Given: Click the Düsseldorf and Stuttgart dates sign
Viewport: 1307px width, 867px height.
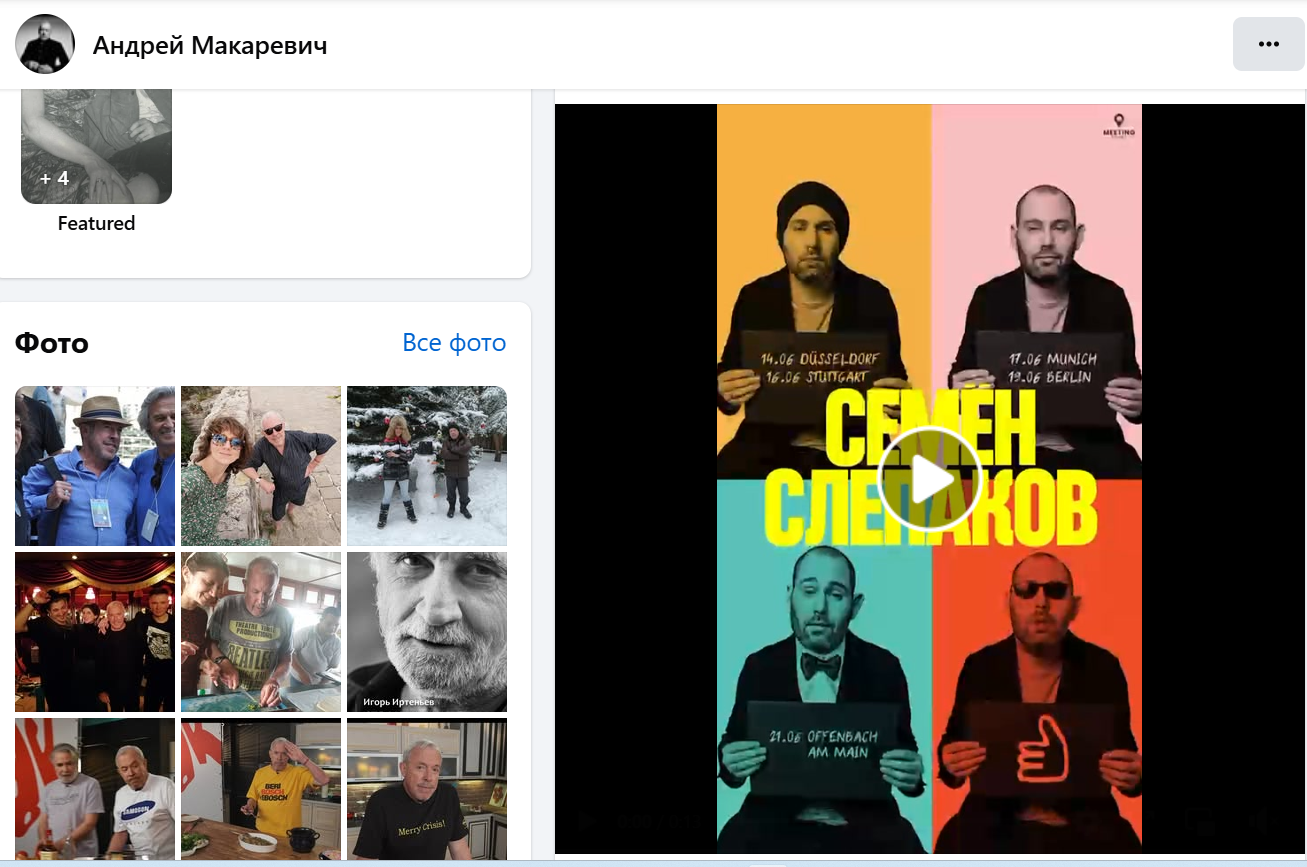Looking at the screenshot, I should click(x=813, y=368).
